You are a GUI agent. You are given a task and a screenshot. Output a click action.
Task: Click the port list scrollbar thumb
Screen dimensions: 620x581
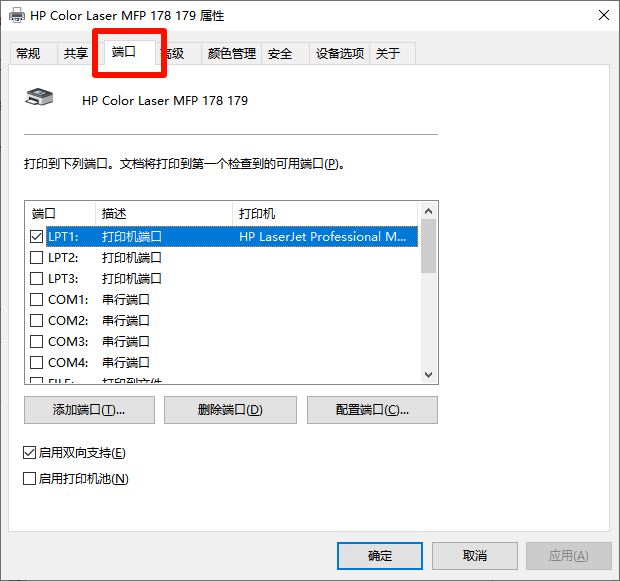click(x=428, y=246)
